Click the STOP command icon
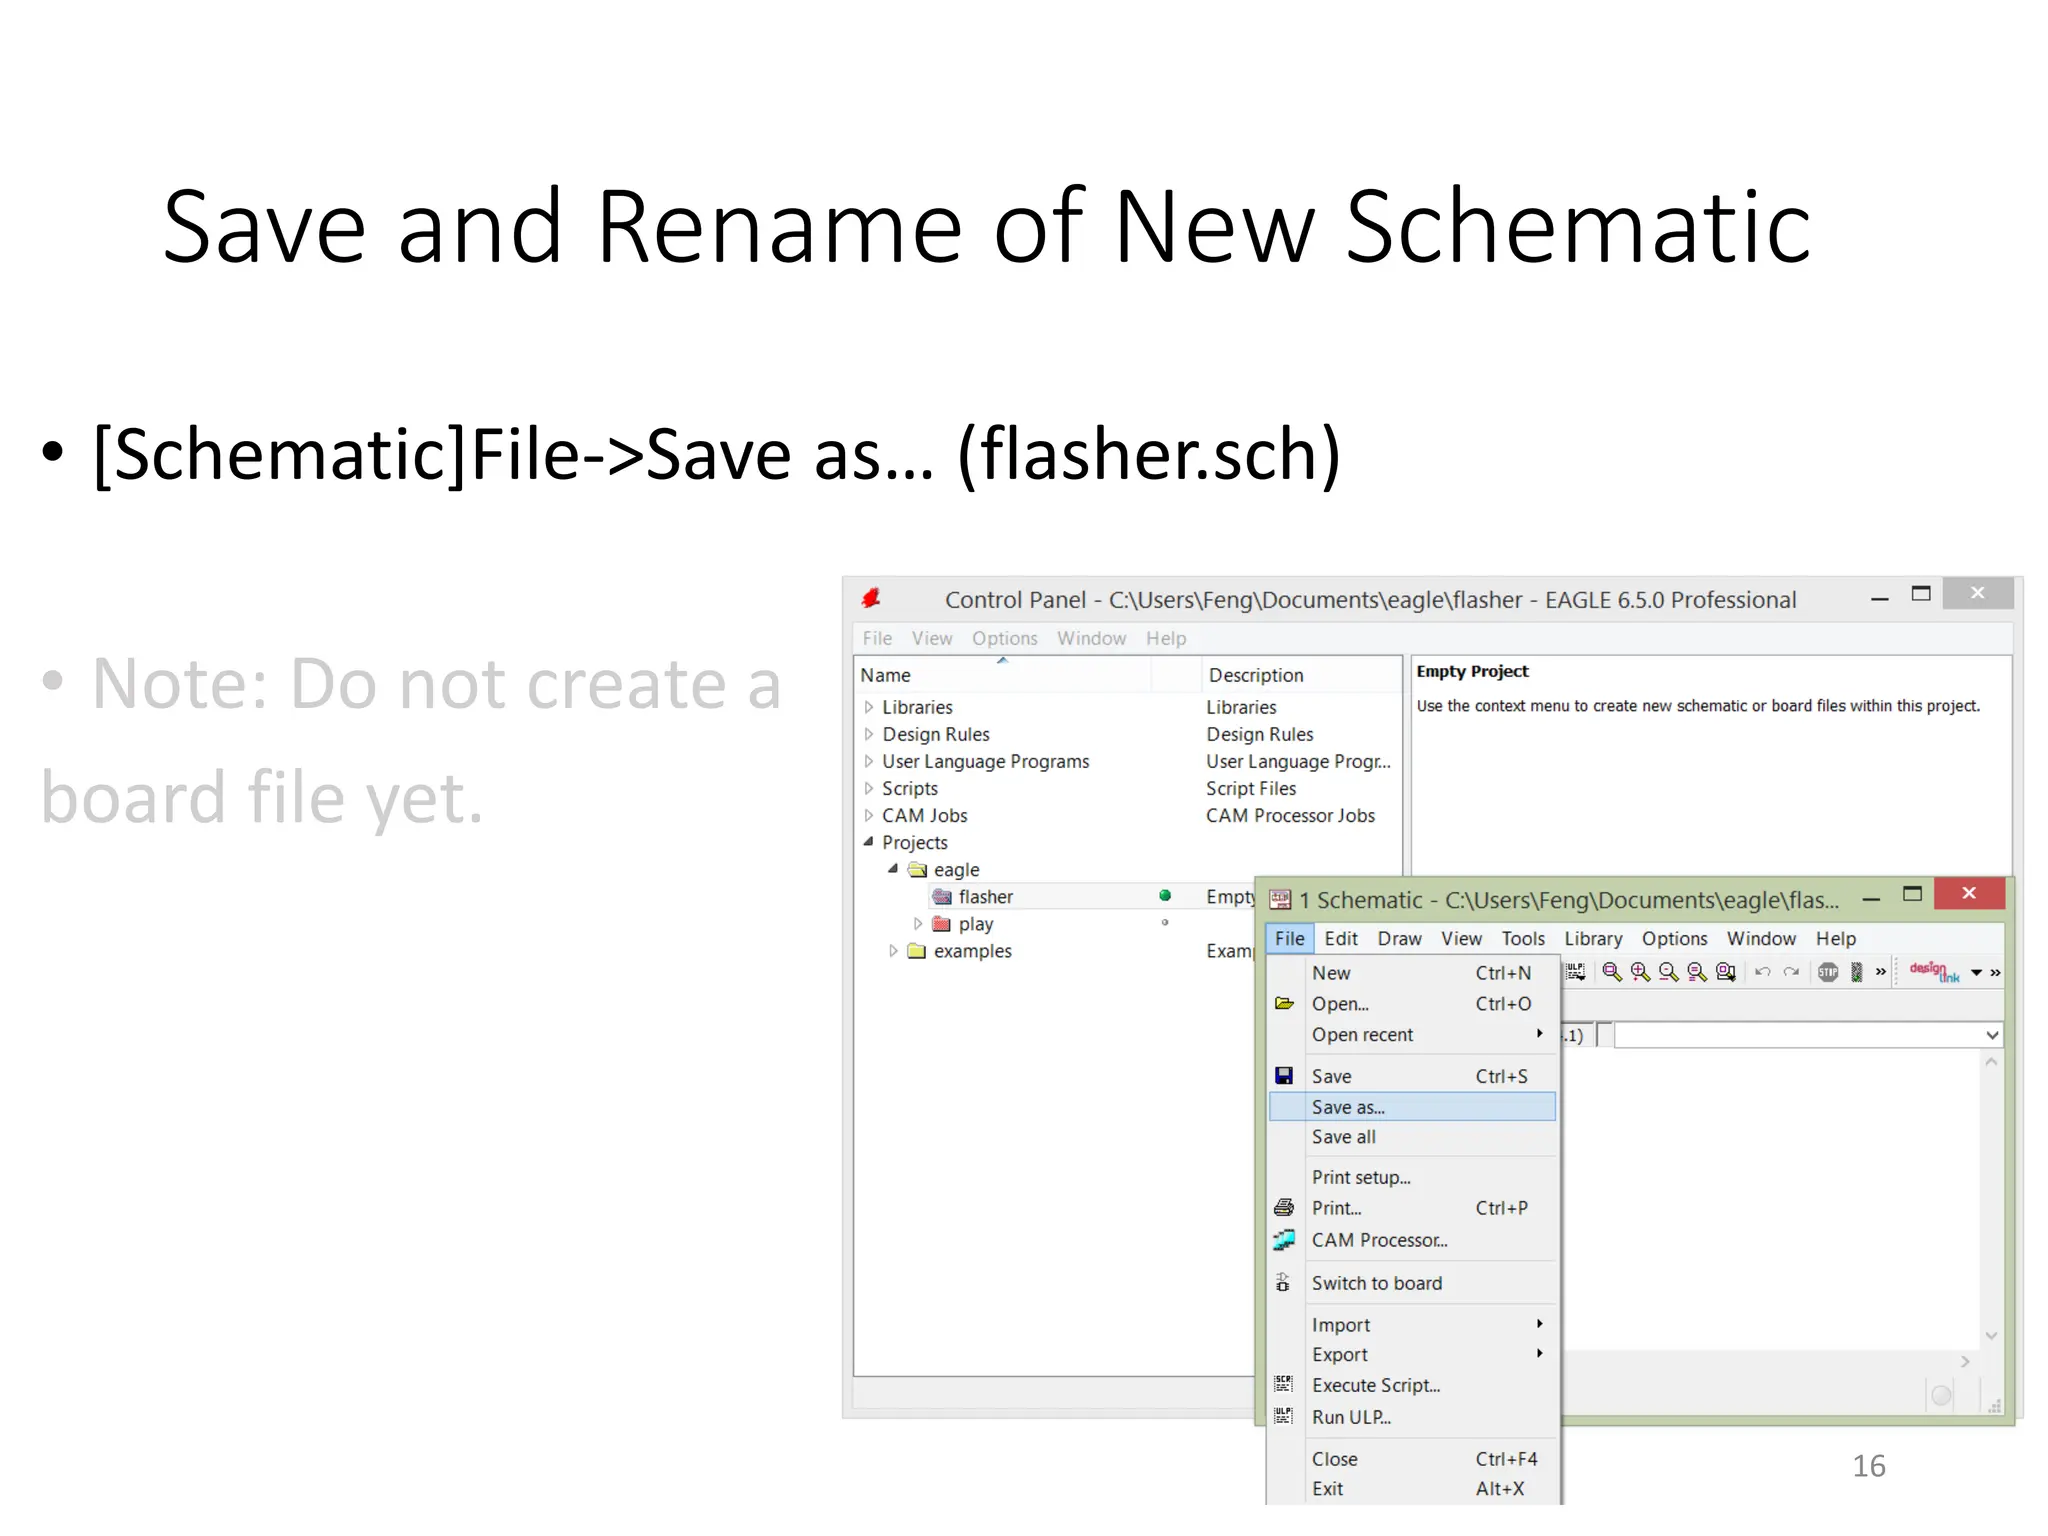2048x1536 pixels. 1828,972
